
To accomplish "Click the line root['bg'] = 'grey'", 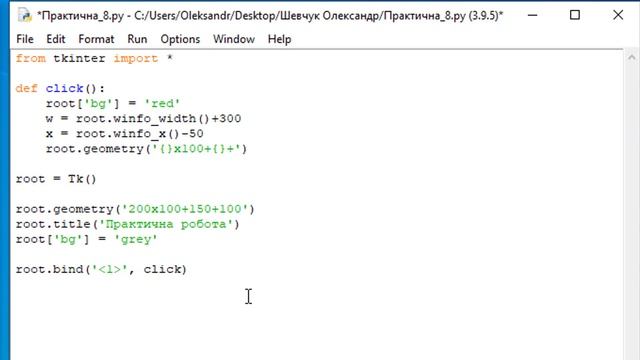I will coord(87,240).
